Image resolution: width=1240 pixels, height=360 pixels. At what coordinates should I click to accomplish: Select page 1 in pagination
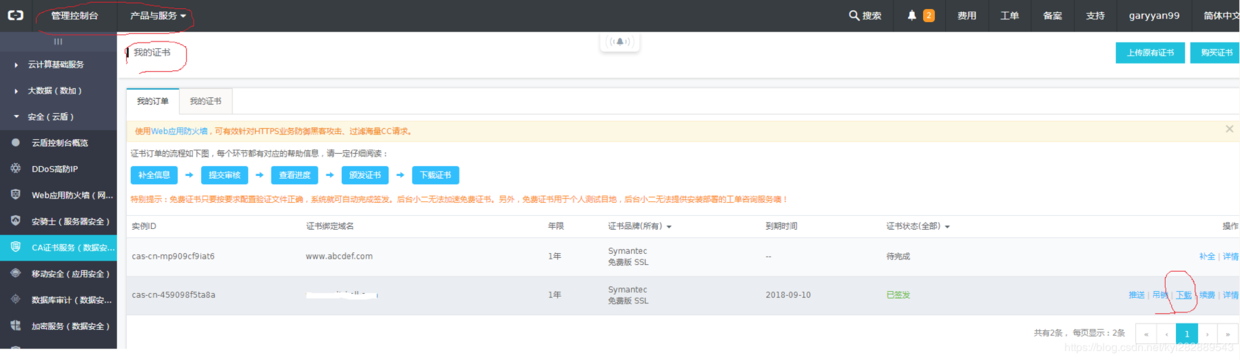pyautogui.click(x=1187, y=333)
